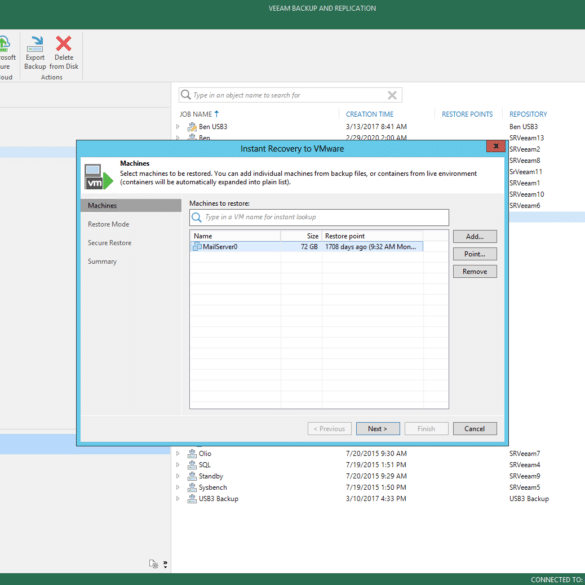585x585 pixels.
Task: Go to the Secure Restore wizard step
Action: click(x=109, y=243)
